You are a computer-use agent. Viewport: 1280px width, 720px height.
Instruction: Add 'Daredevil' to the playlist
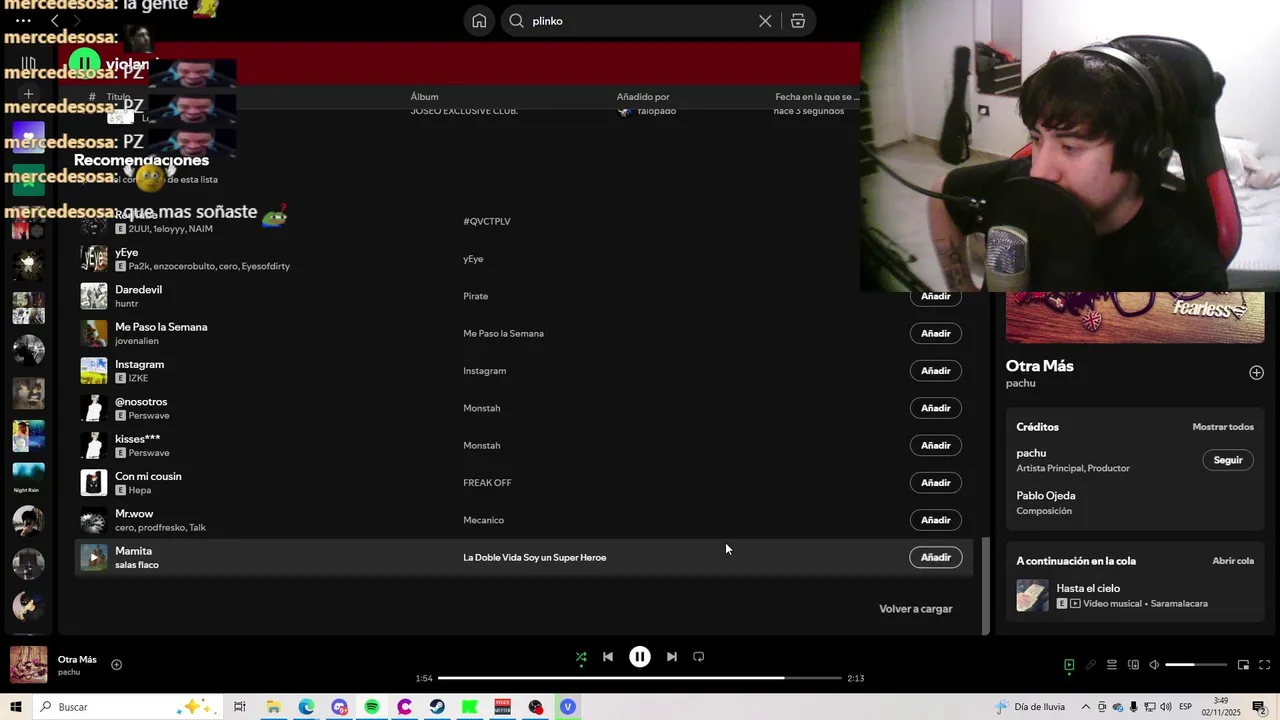[x=935, y=296]
